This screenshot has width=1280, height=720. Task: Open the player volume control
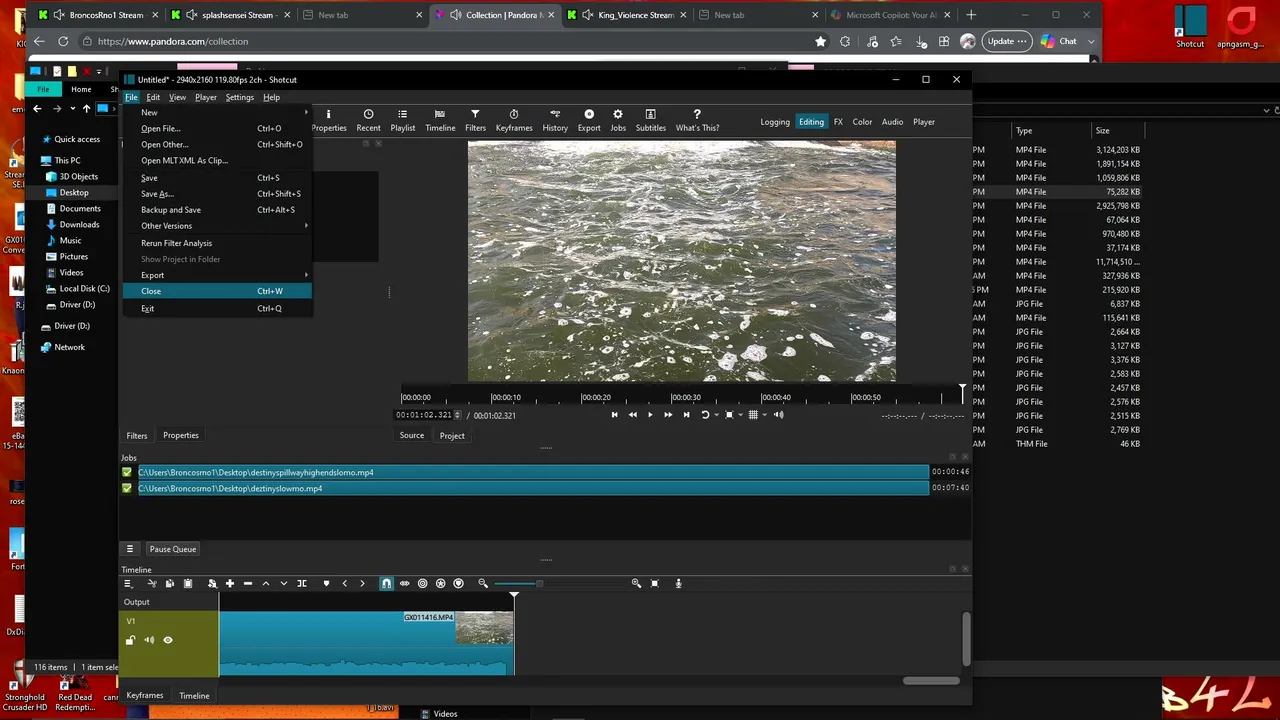778,415
